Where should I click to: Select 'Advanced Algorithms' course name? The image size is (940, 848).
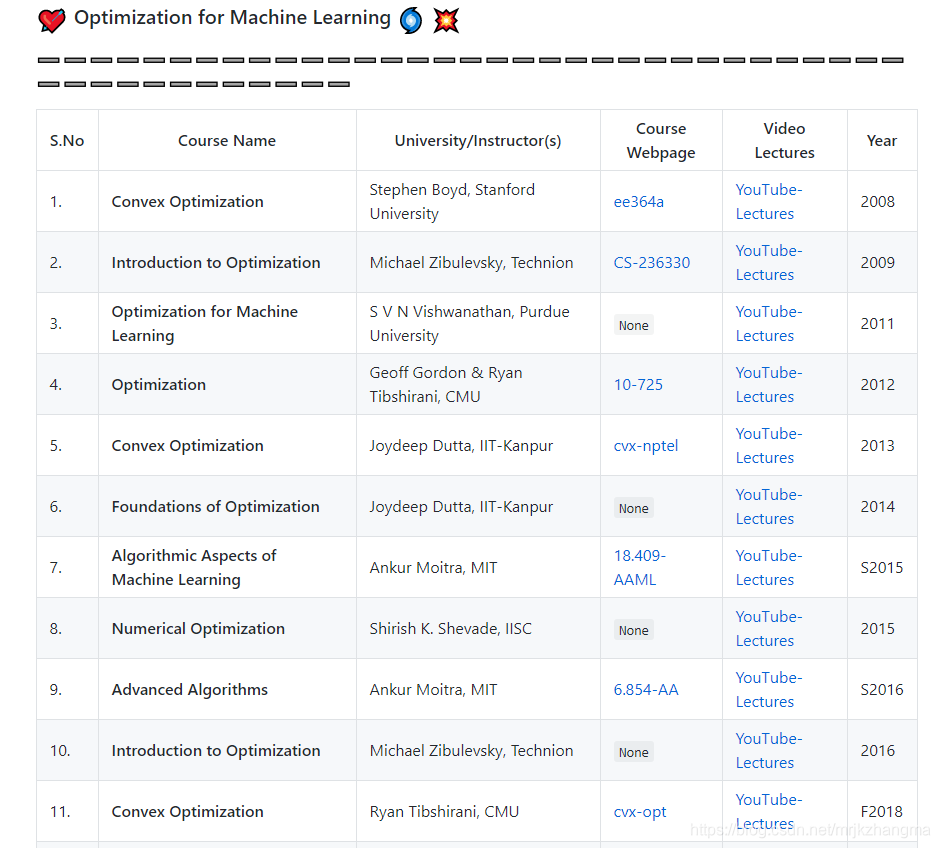(189, 690)
